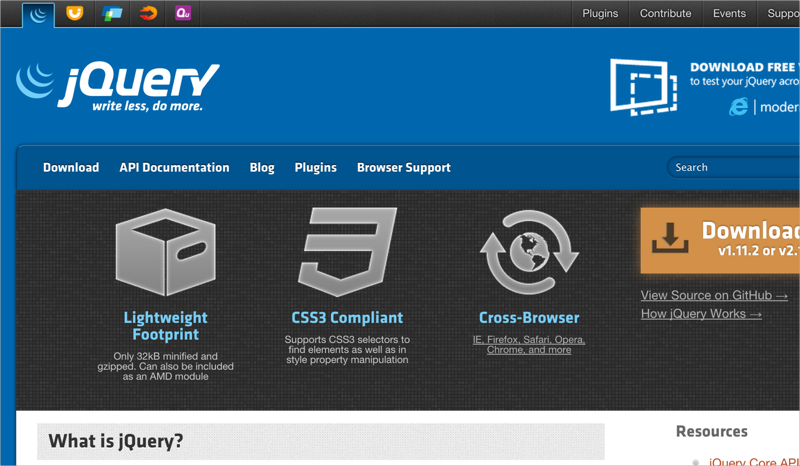This screenshot has height=466, width=800.
Task: Click the Cross-Browser globe icon
Action: [529, 251]
